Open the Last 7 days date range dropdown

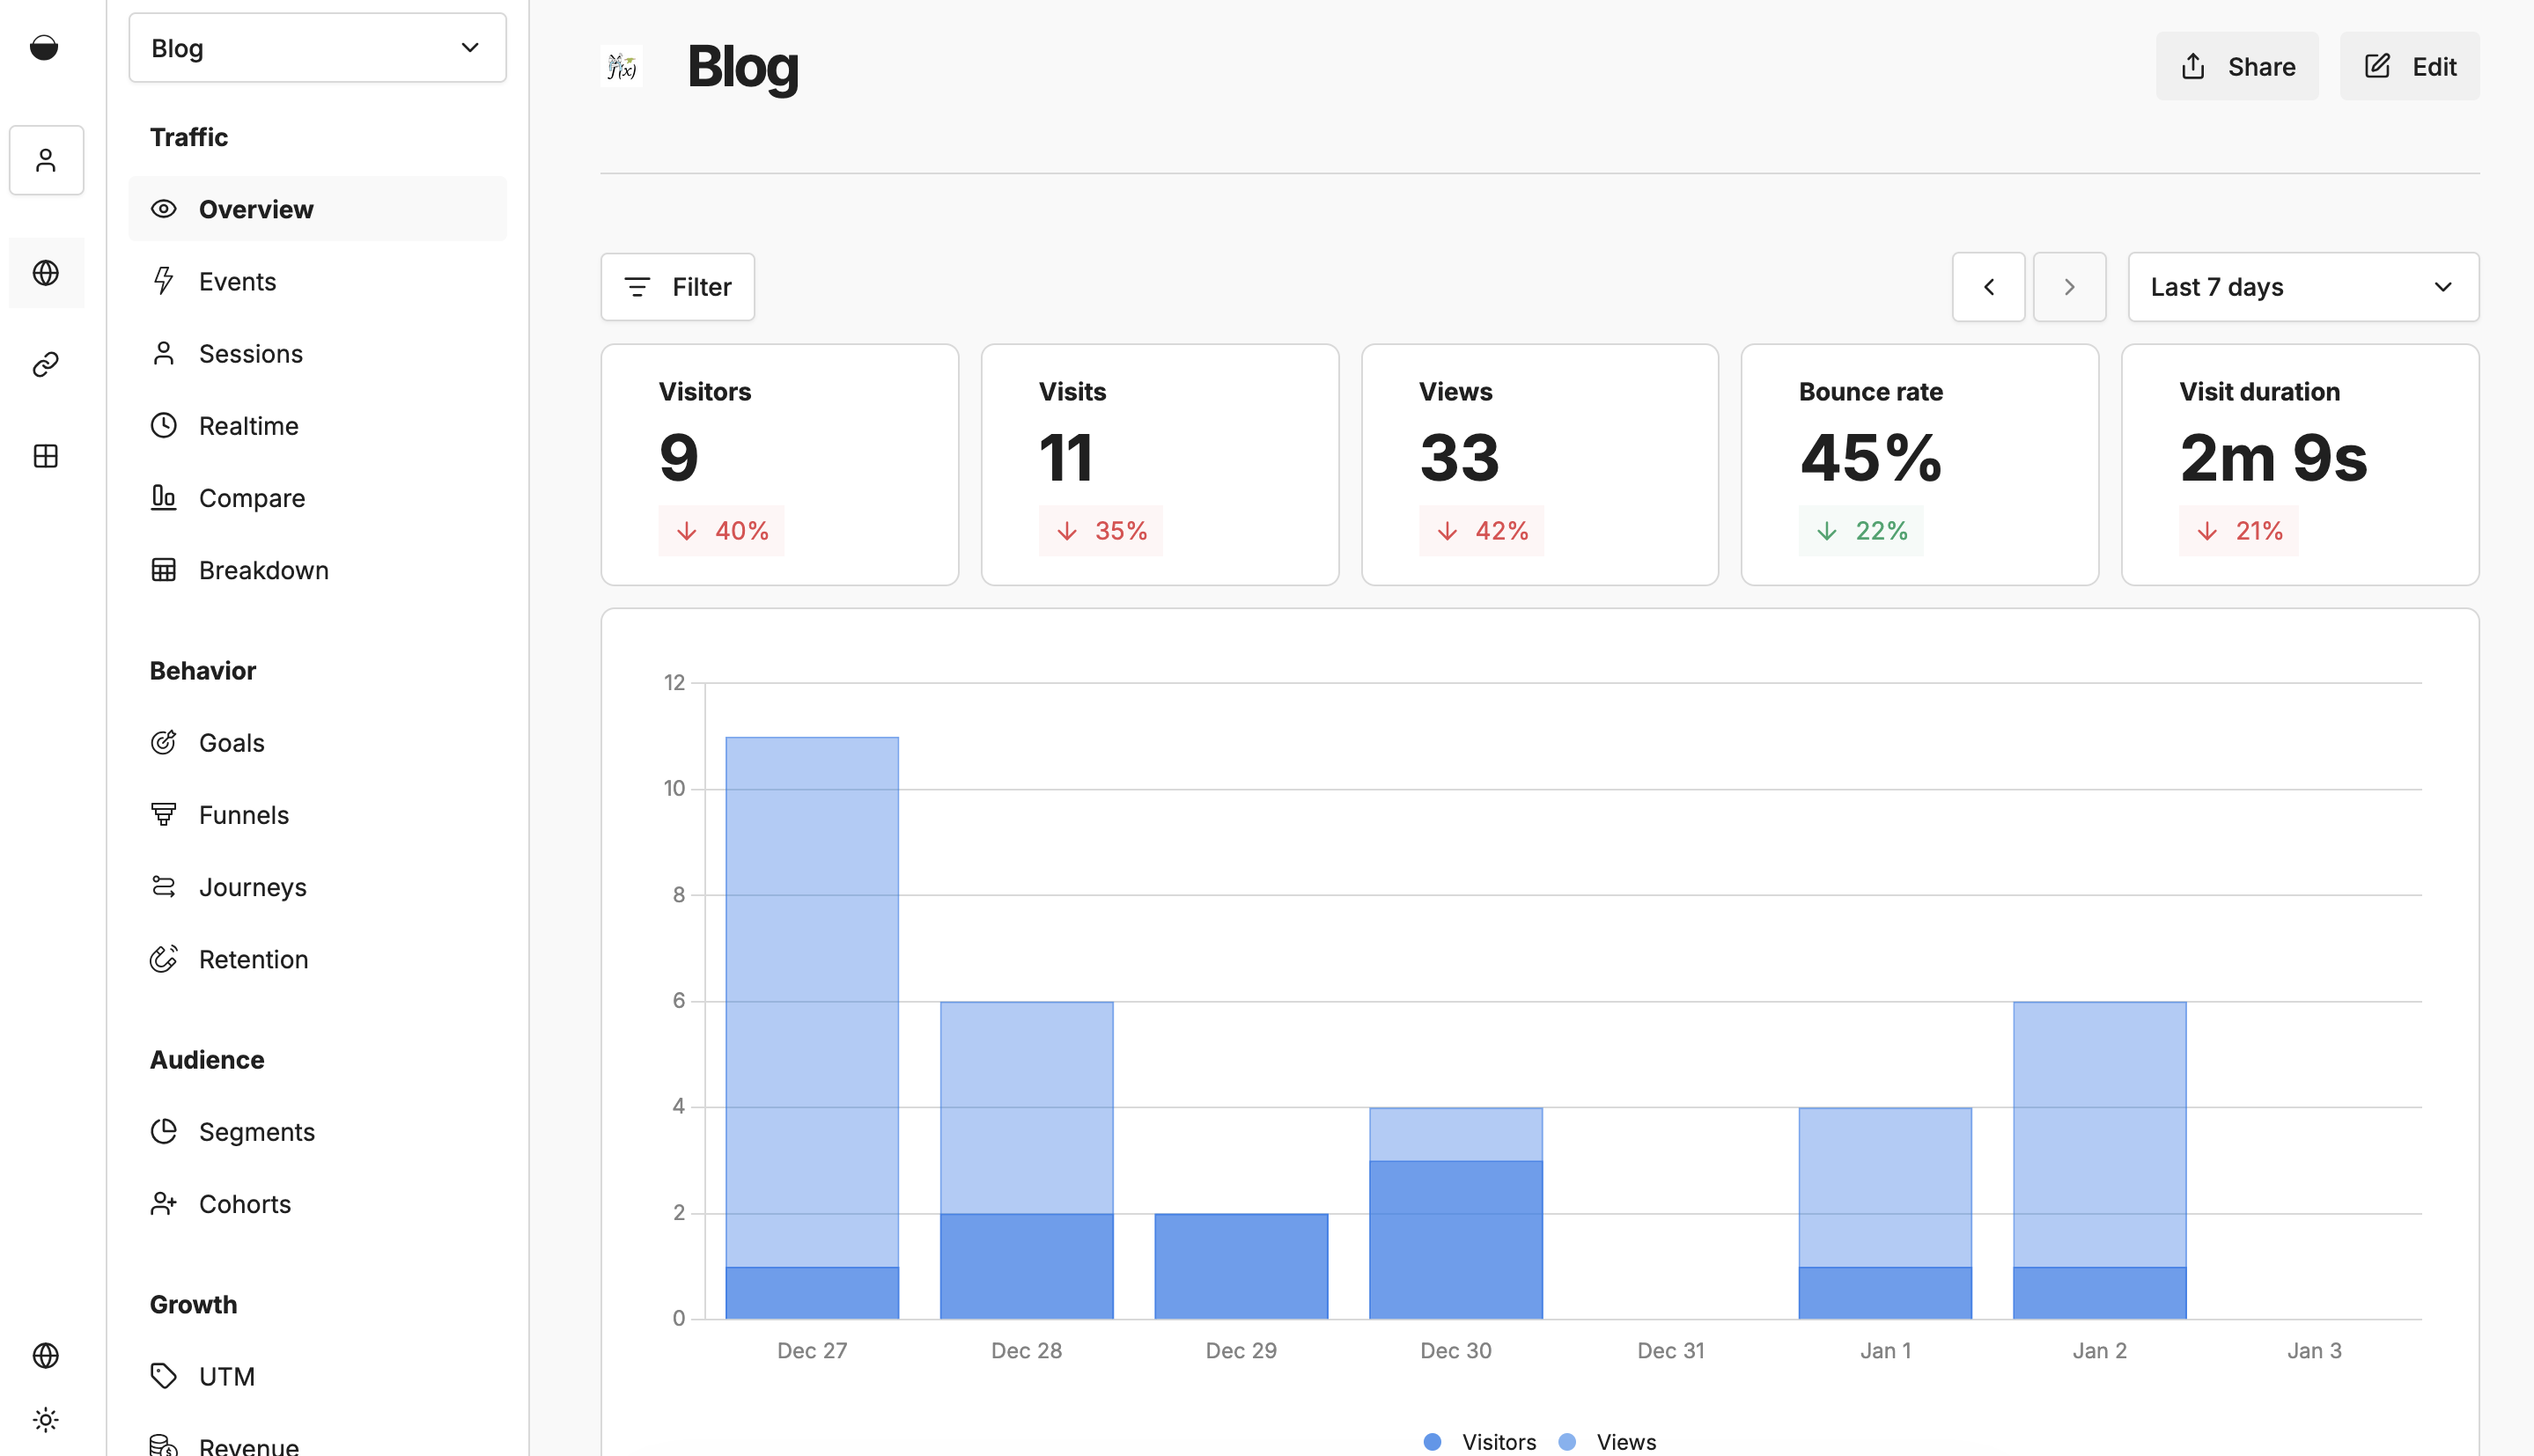2303,287
